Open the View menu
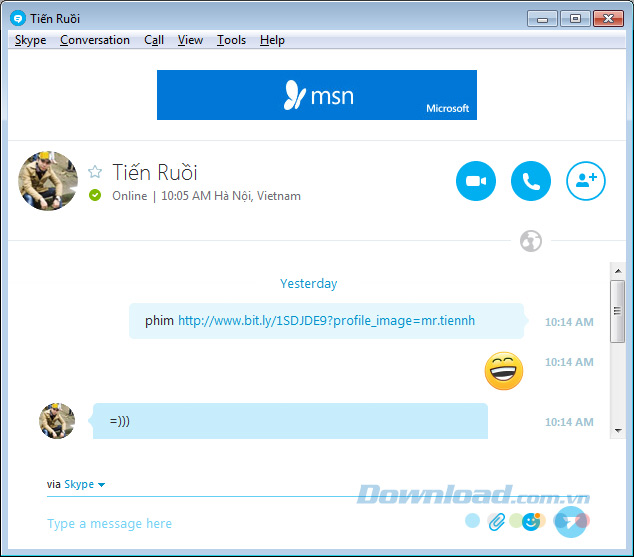Viewport: 634px width, 557px height. pos(190,40)
